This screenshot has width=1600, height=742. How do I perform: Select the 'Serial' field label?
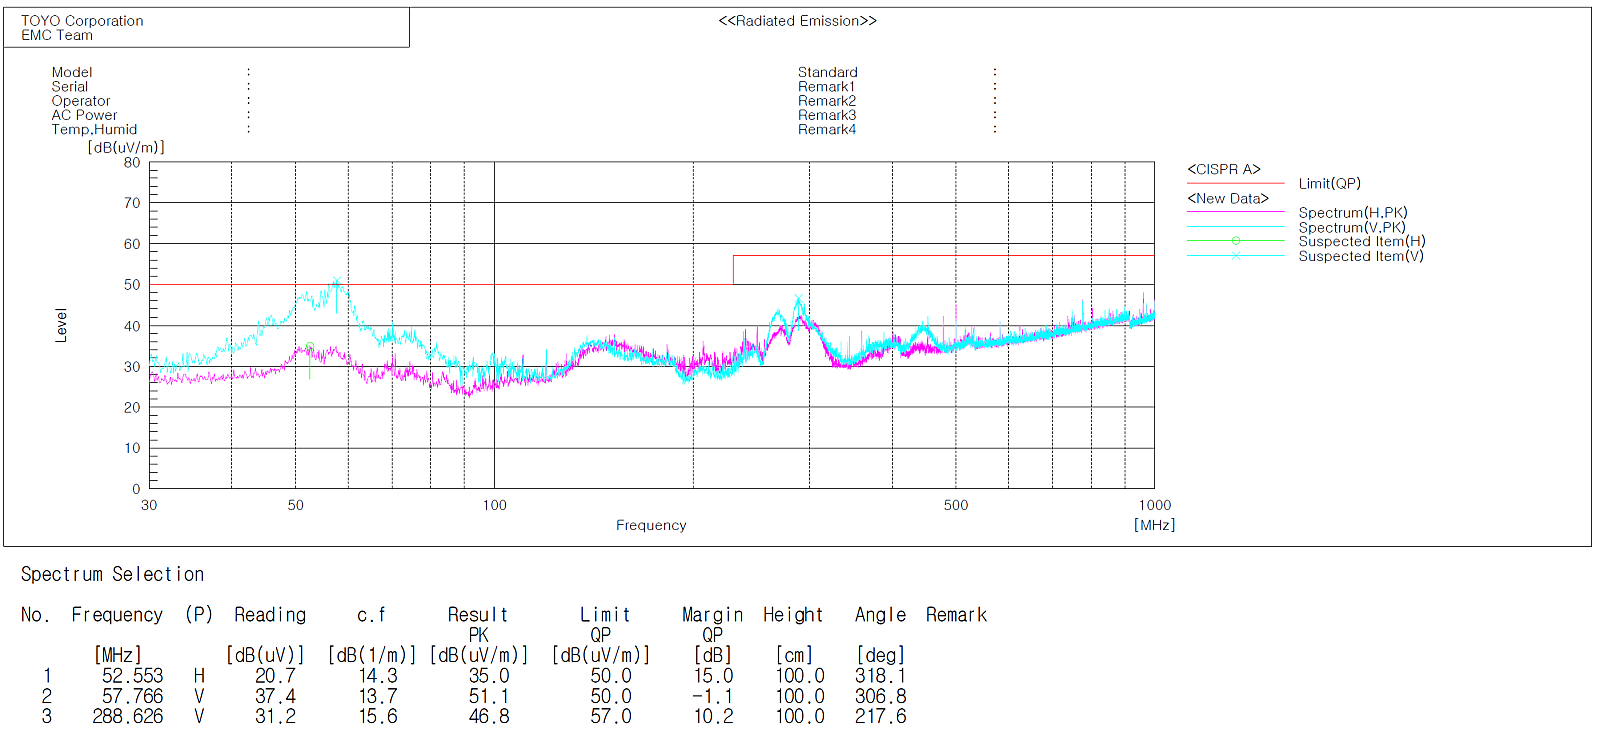point(70,86)
